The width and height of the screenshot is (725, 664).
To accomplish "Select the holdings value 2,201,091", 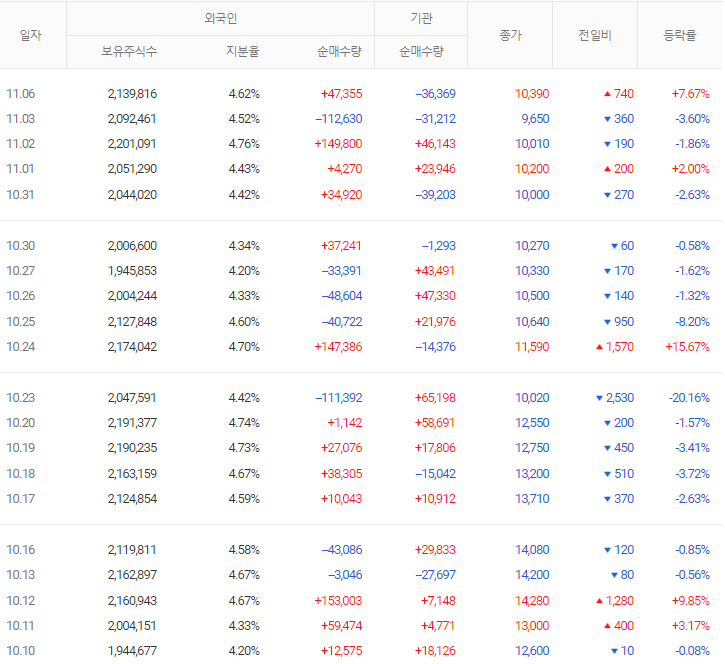I will point(132,144).
